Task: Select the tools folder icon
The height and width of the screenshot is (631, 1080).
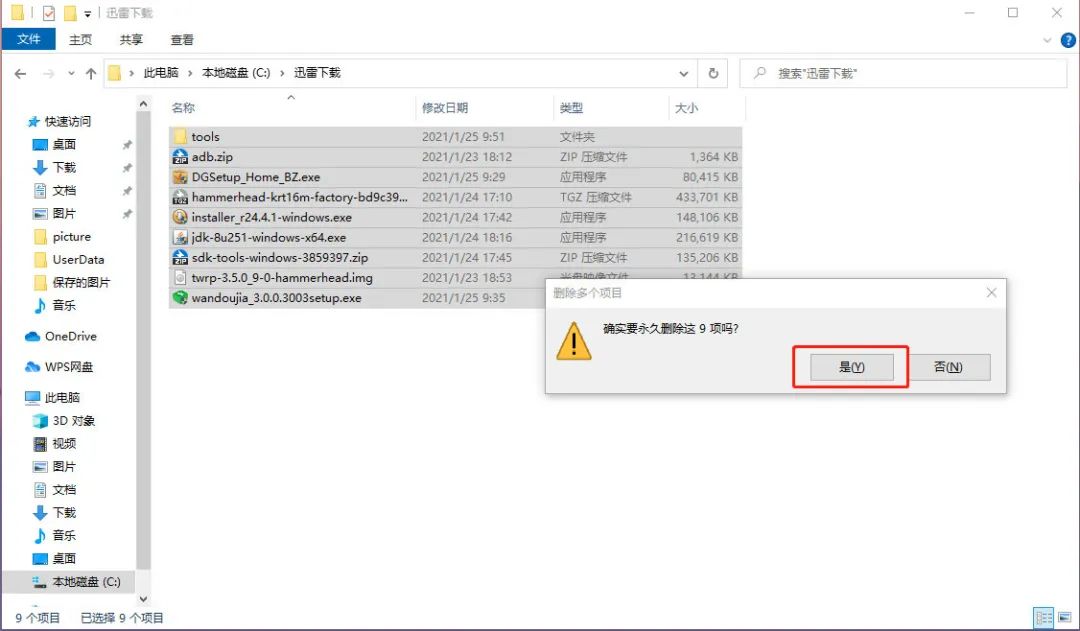Action: tap(180, 136)
